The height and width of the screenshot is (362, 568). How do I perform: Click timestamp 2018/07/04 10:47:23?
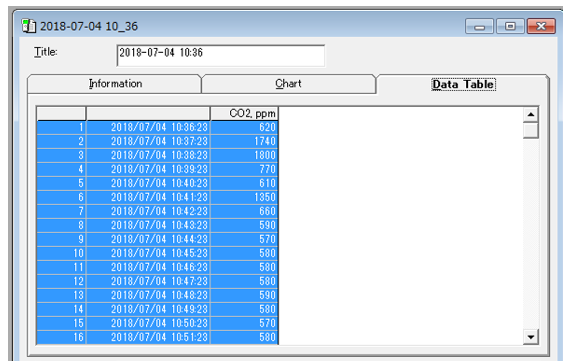pyautogui.click(x=148, y=282)
